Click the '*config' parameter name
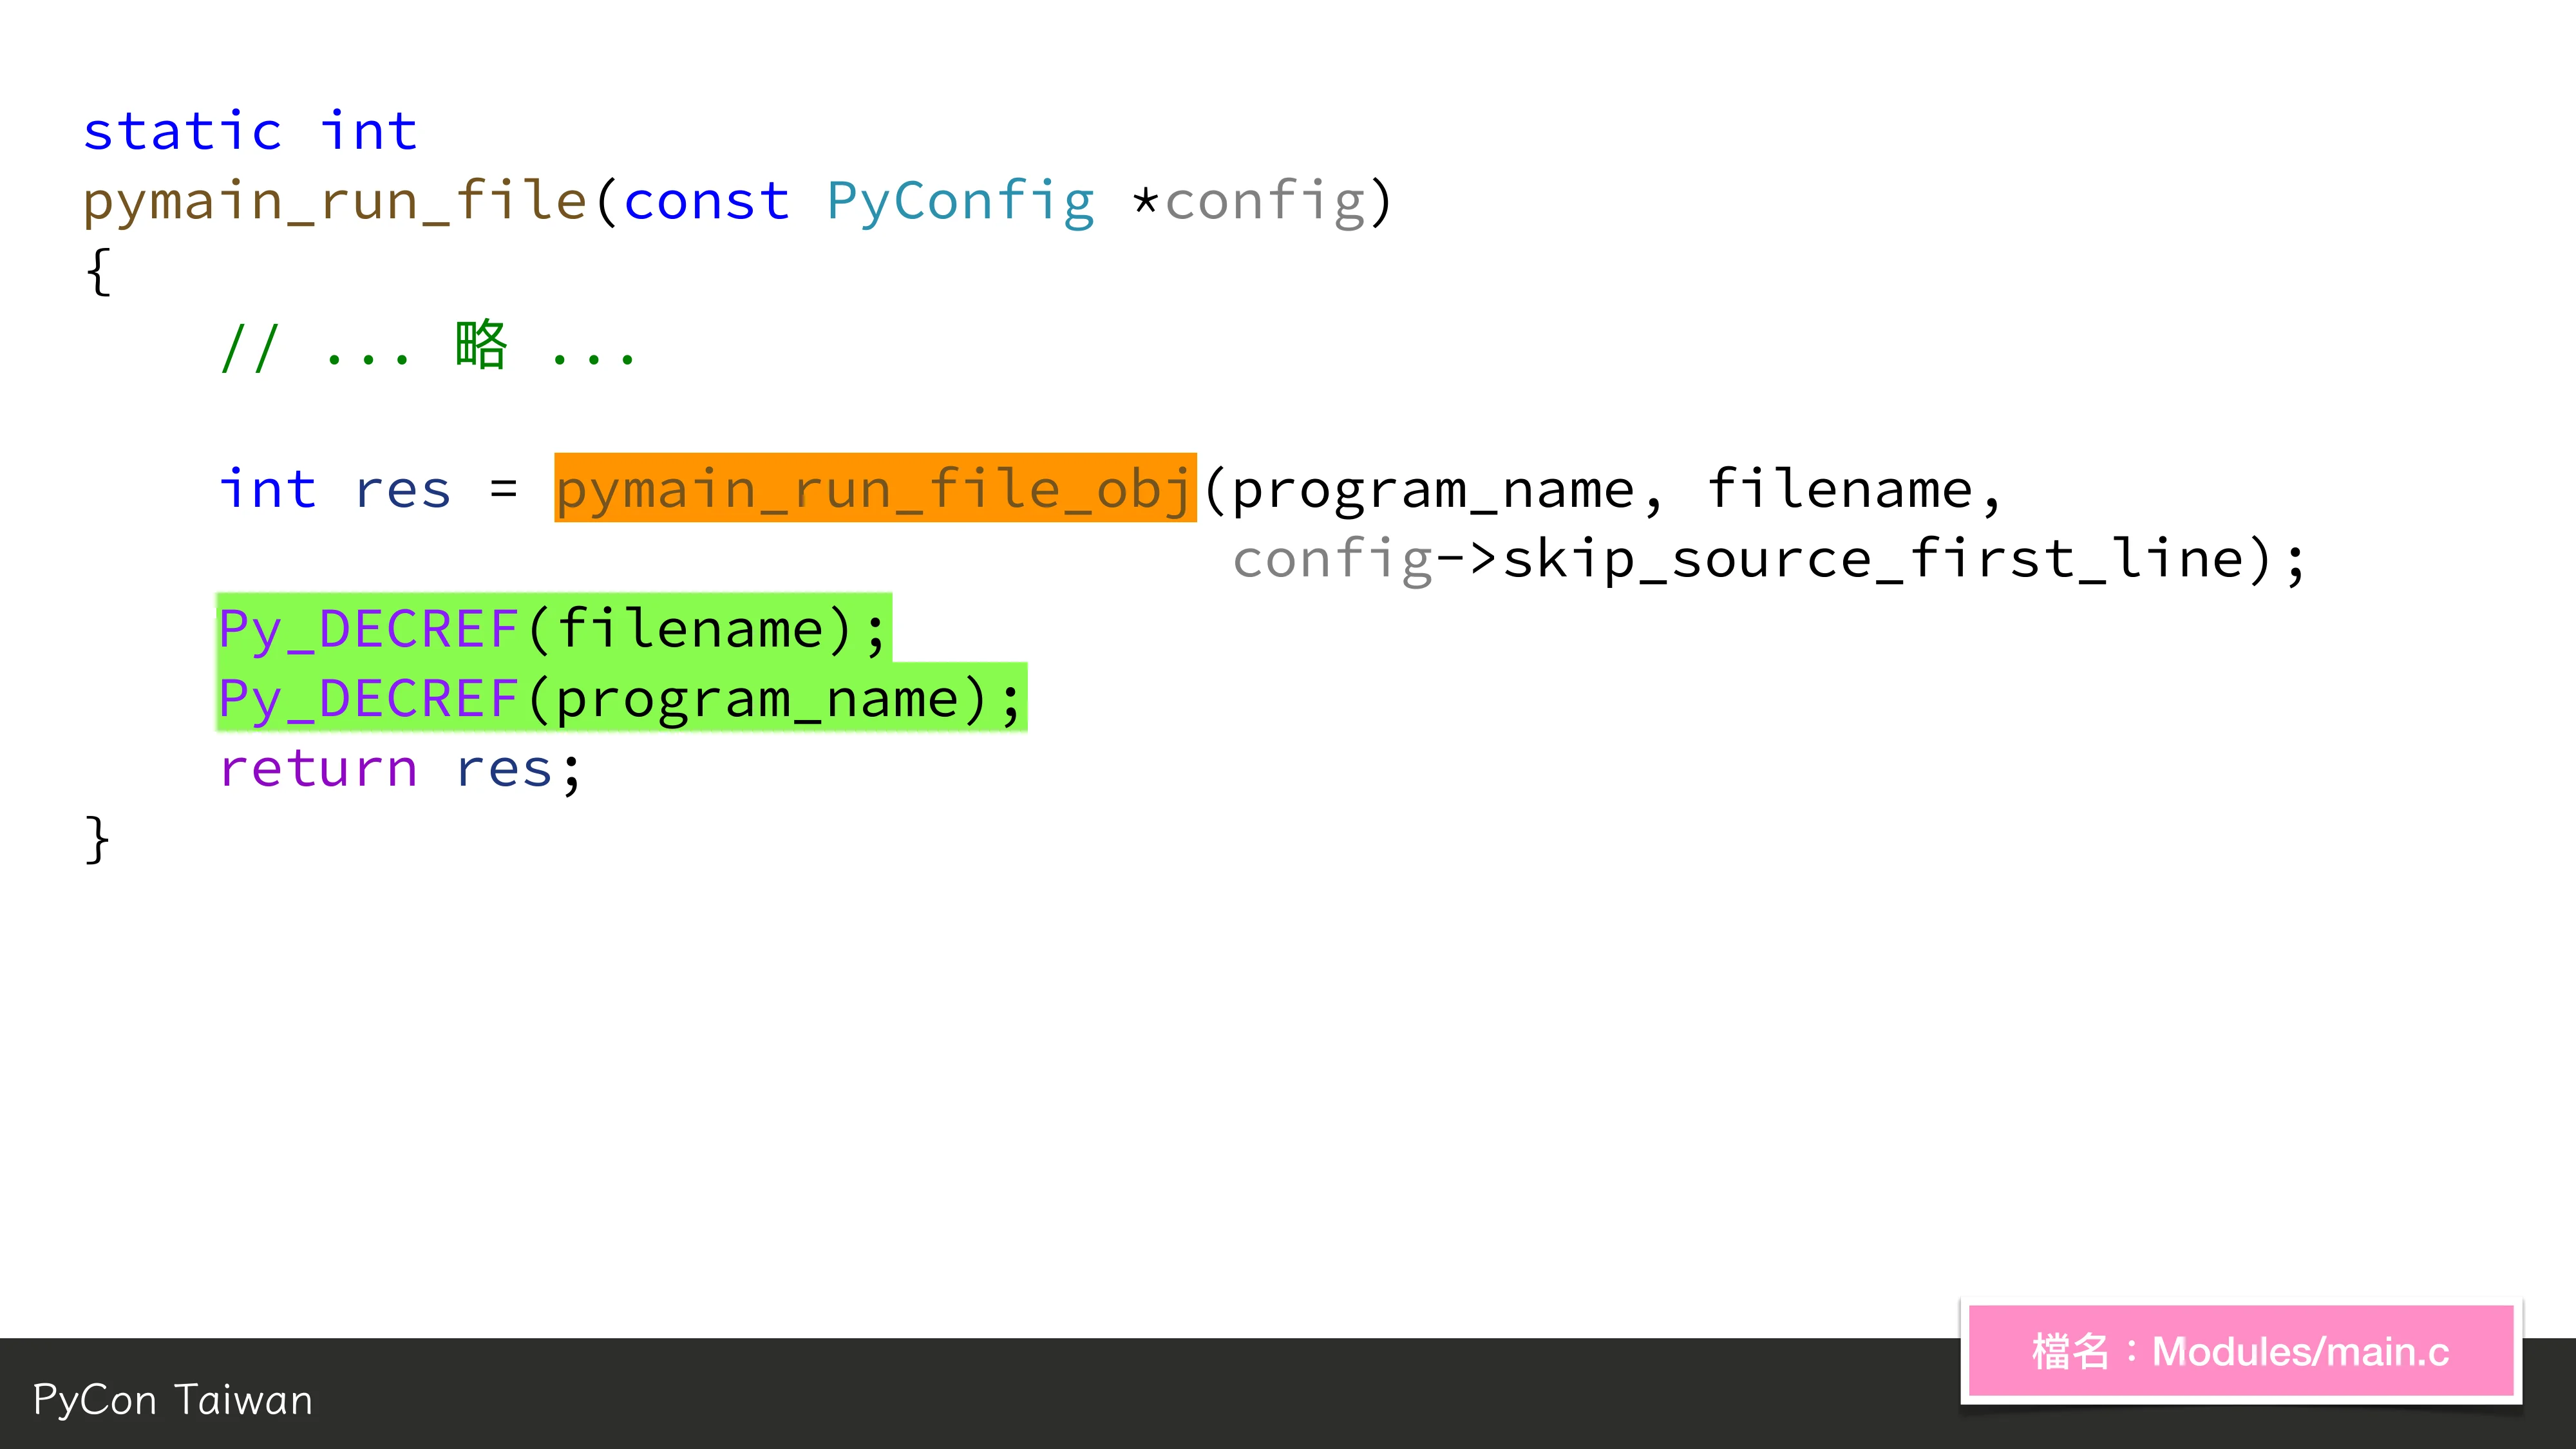Screen dimensions: 2576x1449 [x=1250, y=201]
